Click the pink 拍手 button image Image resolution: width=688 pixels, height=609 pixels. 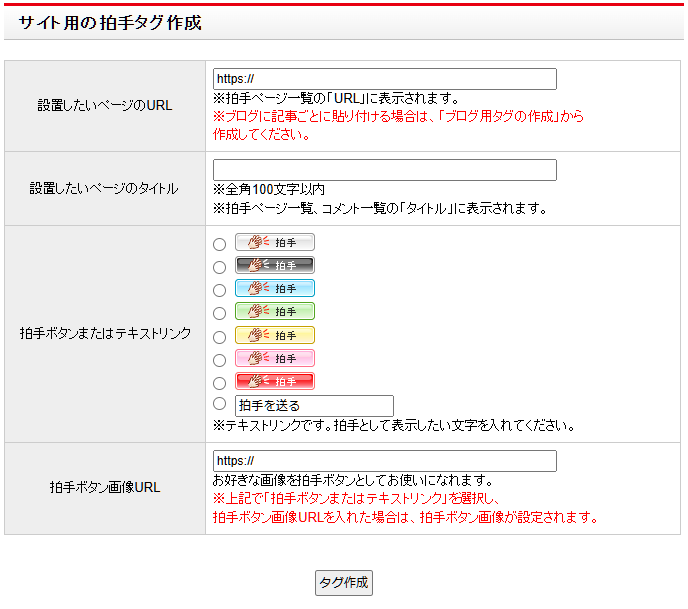[x=275, y=358]
